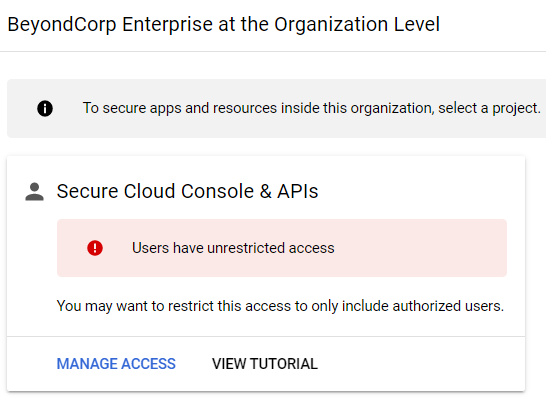Image resolution: width=546 pixels, height=400 pixels.
Task: Click the select a project info banner text
Action: coord(311,108)
